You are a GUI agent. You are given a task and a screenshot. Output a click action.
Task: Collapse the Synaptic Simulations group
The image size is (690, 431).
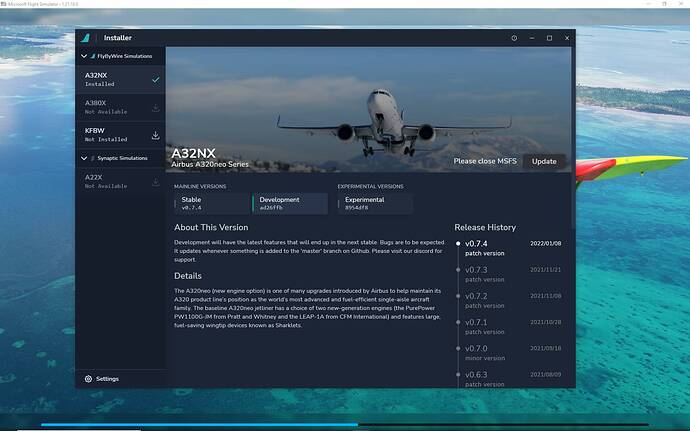[82, 158]
